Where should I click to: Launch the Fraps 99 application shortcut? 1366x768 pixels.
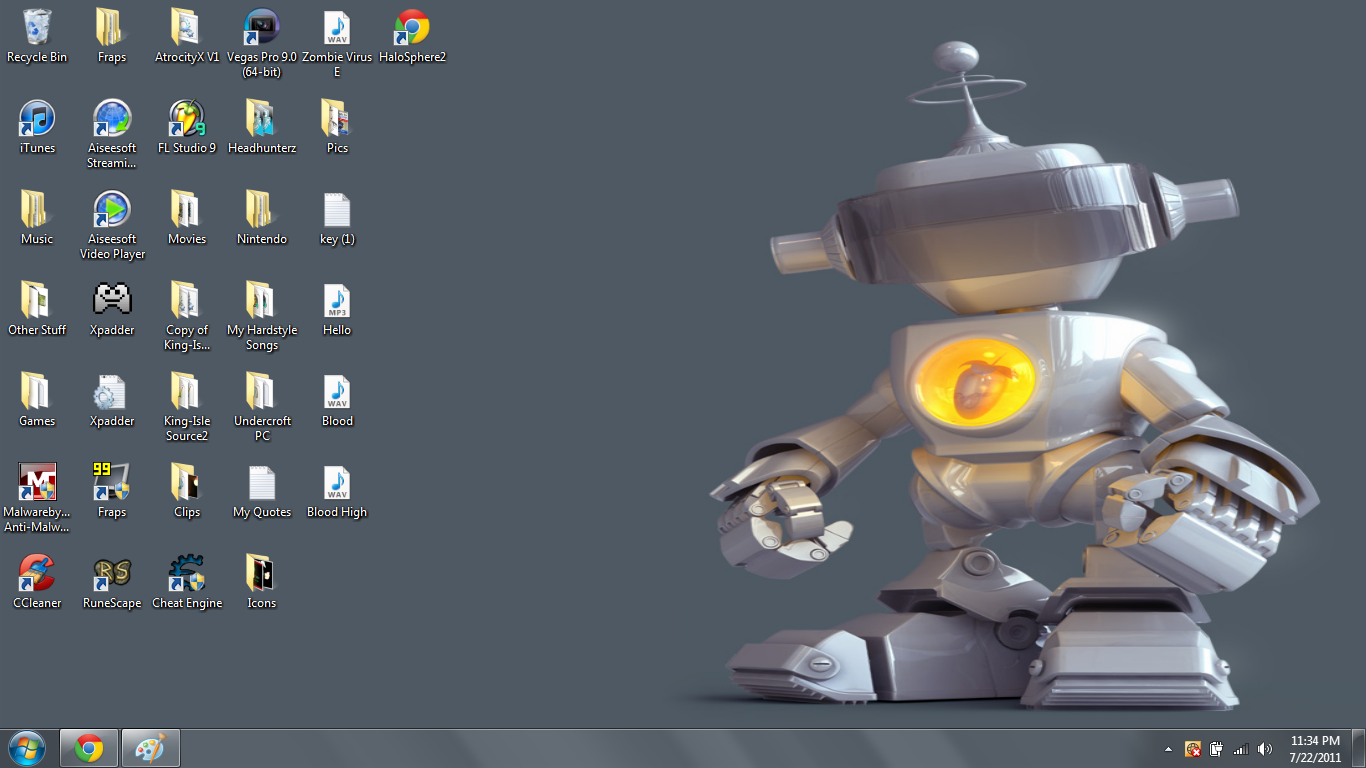(x=112, y=491)
